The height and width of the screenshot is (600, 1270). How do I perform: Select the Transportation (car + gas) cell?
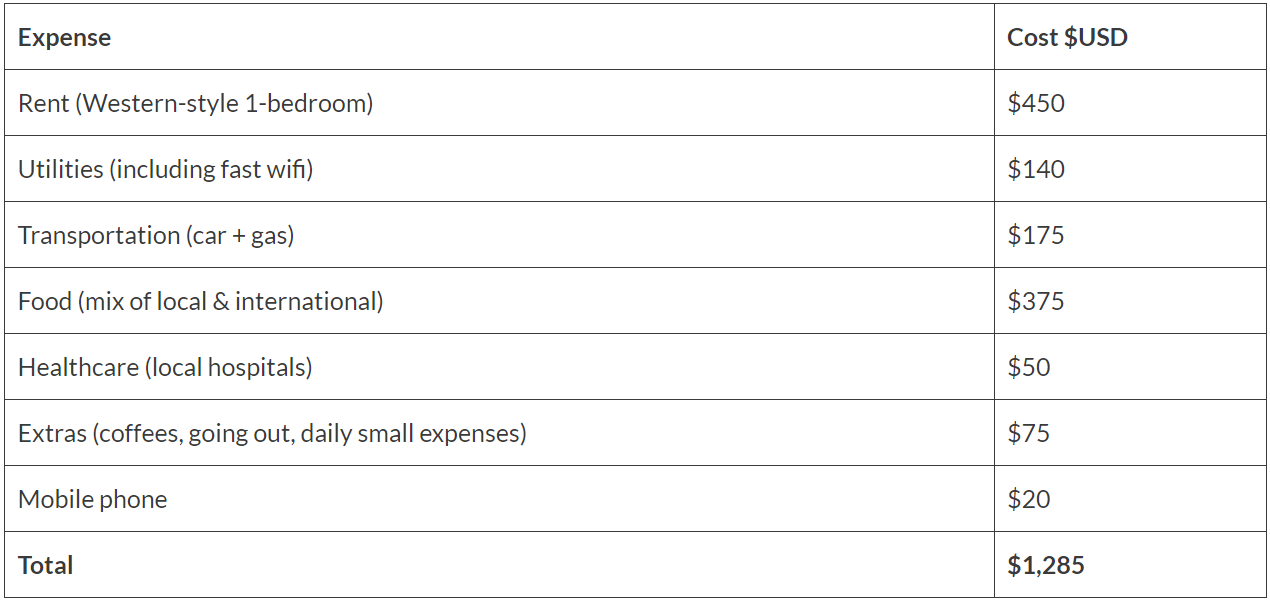[x=156, y=235]
